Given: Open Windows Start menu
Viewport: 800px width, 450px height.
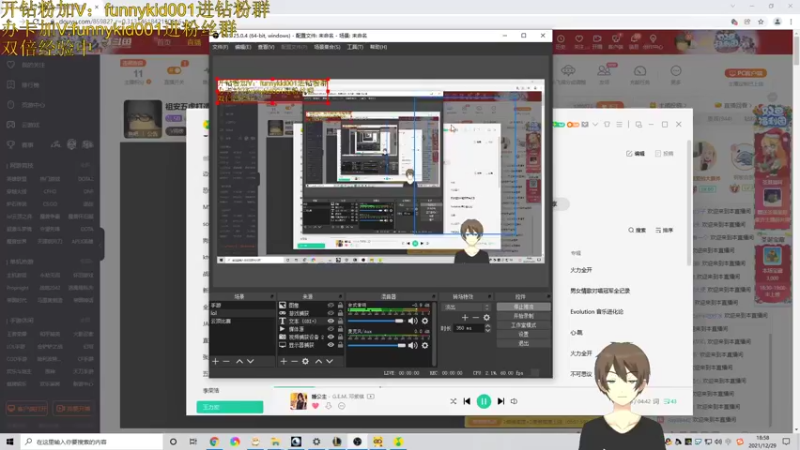Looking at the screenshot, I should pos(10,441).
